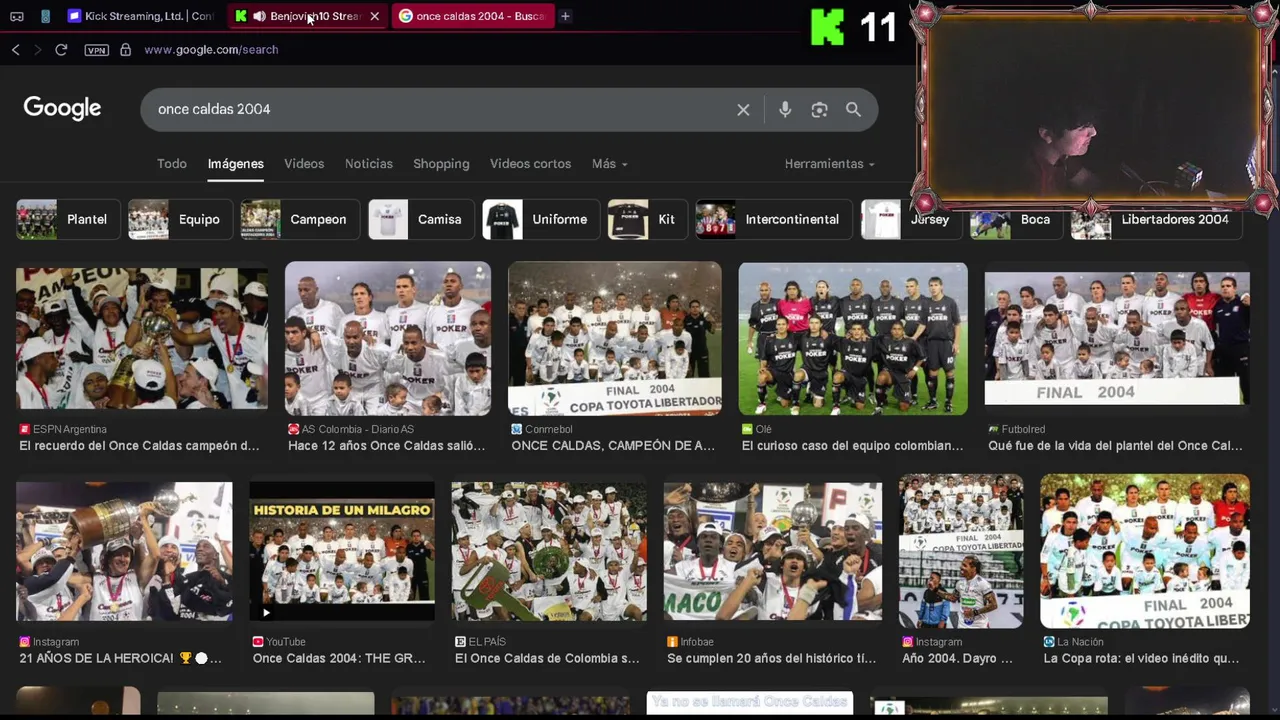
Task: Open ESPN Argentina trophy celebration image
Action: point(142,338)
